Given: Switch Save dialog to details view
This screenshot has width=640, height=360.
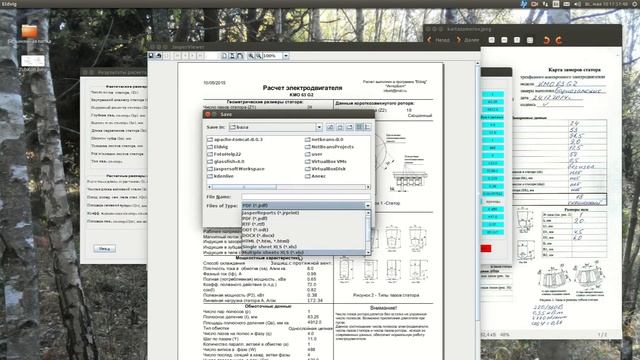Looking at the screenshot, I should pos(368,127).
